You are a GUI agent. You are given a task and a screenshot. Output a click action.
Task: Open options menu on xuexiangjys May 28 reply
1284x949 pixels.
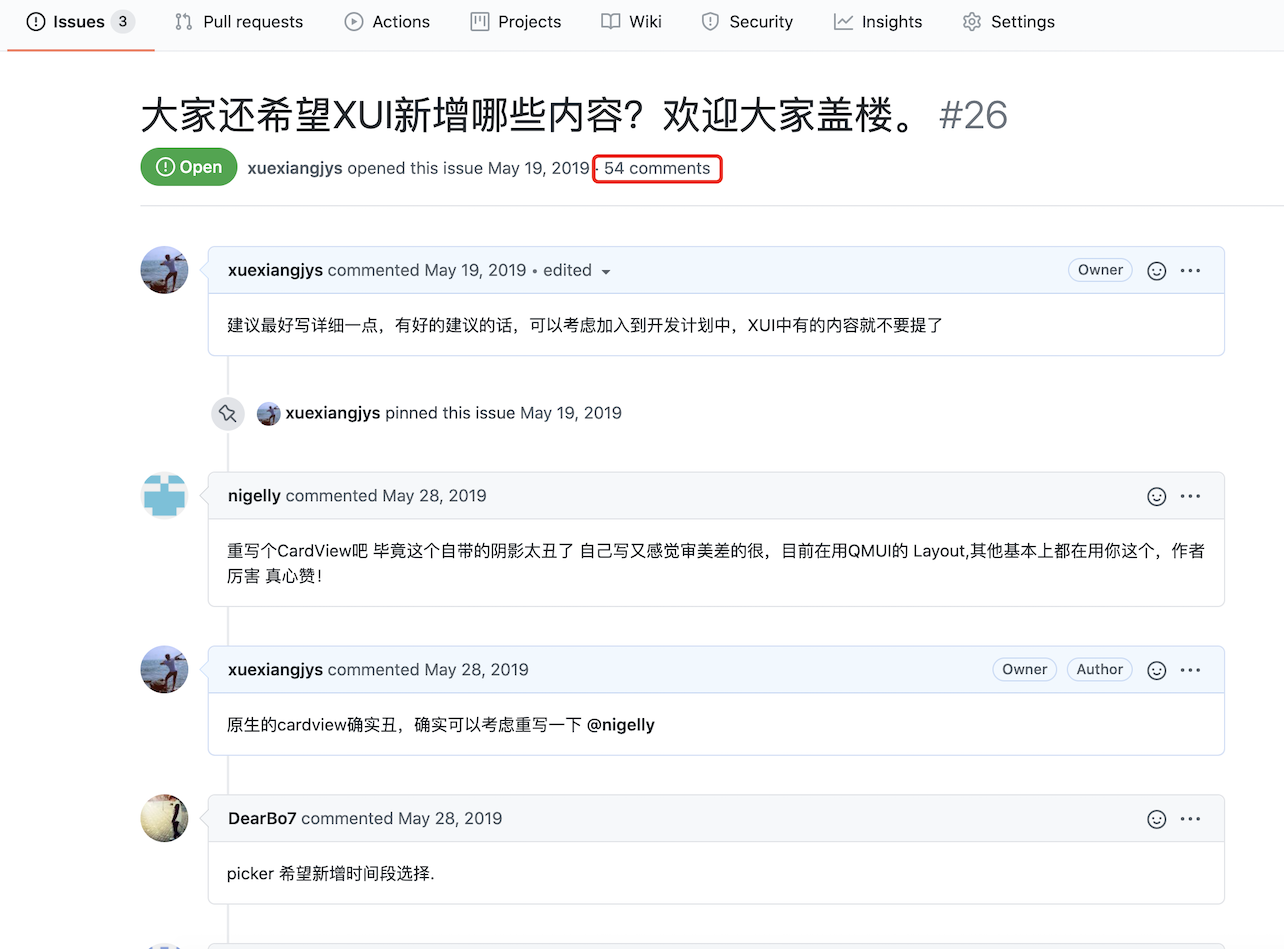pos(1190,671)
